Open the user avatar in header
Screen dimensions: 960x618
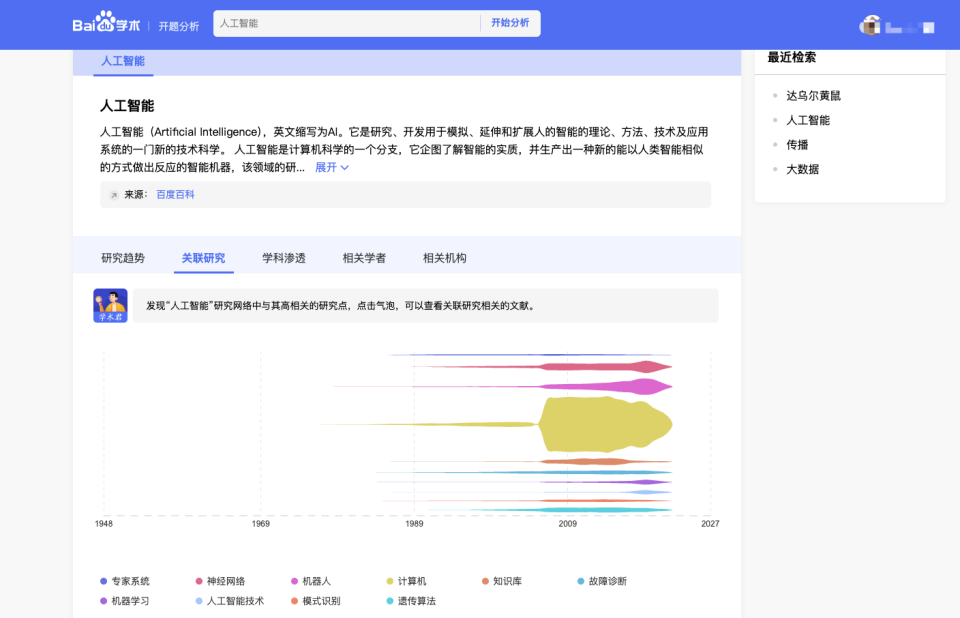(x=870, y=26)
